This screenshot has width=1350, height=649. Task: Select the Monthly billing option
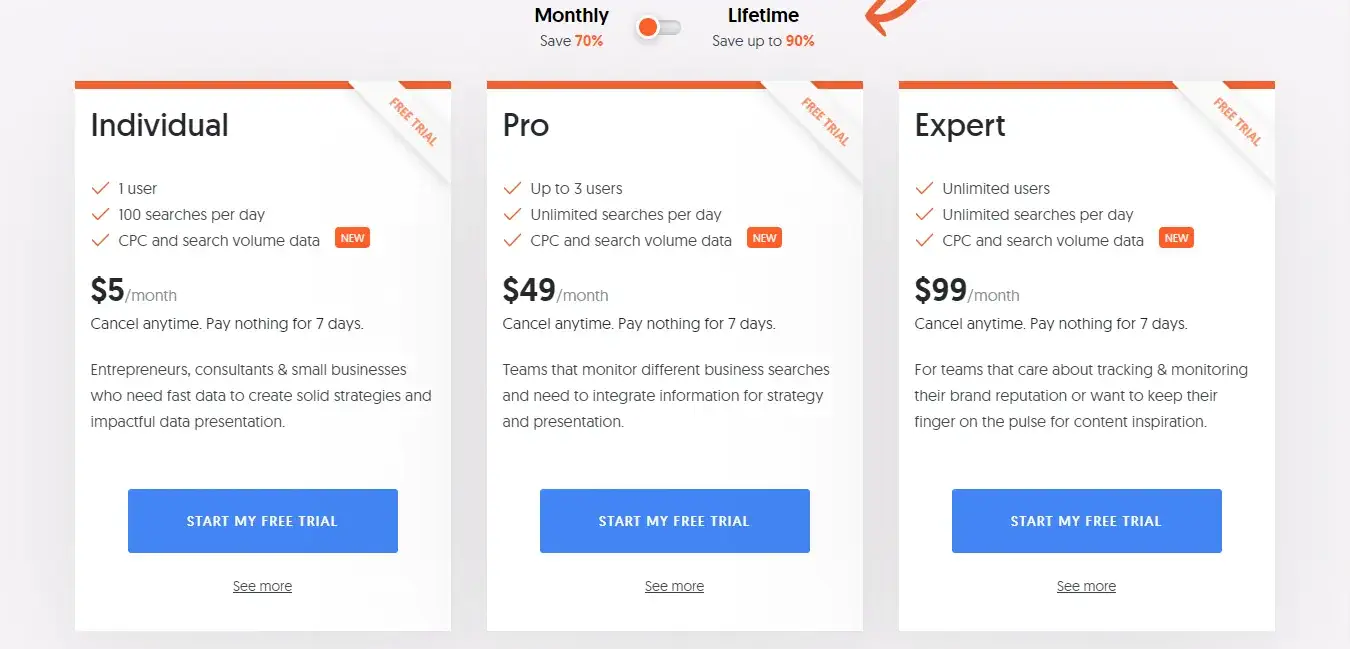(x=571, y=15)
